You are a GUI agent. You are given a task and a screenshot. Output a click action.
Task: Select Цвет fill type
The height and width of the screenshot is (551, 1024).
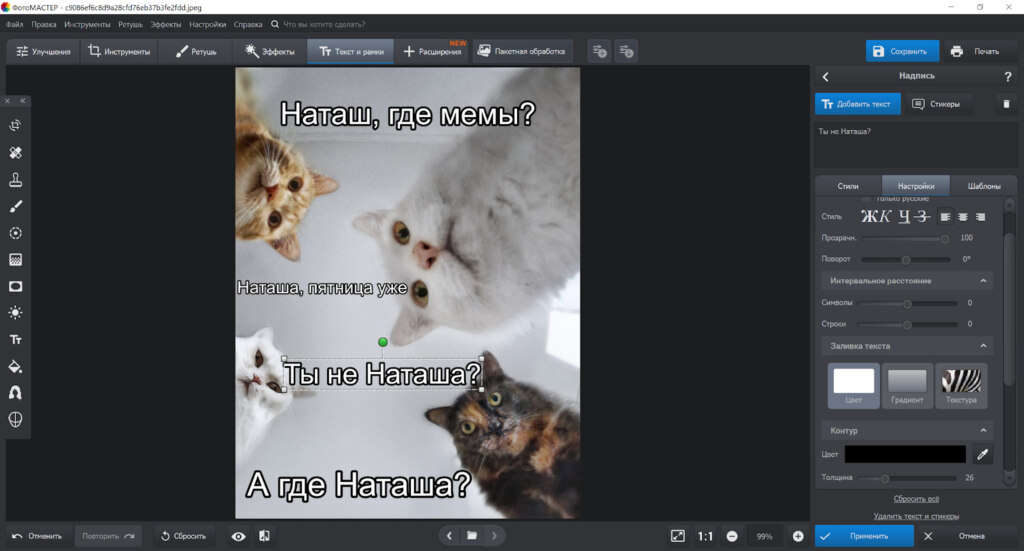click(x=854, y=386)
